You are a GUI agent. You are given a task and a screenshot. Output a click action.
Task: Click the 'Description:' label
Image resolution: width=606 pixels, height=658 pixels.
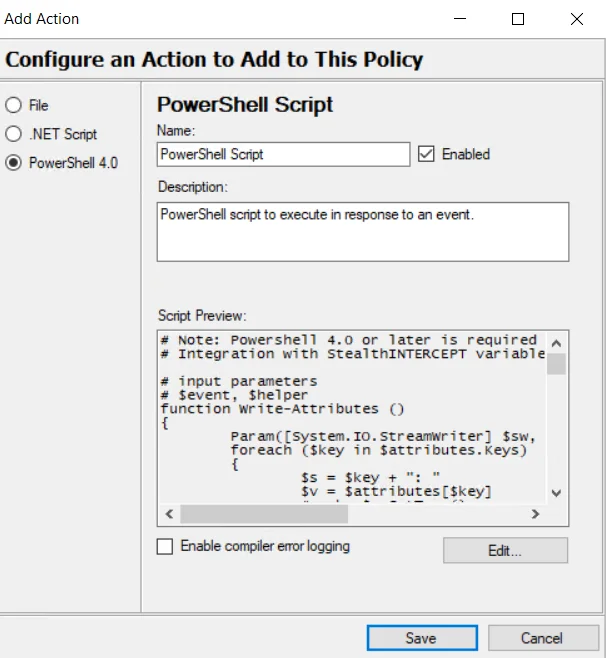point(193,187)
